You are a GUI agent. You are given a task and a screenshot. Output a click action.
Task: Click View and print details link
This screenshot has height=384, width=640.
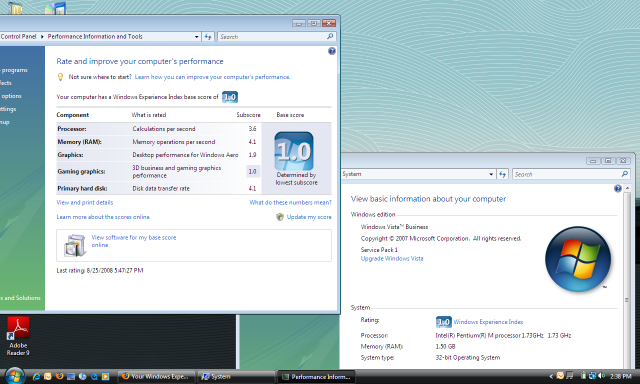84,202
